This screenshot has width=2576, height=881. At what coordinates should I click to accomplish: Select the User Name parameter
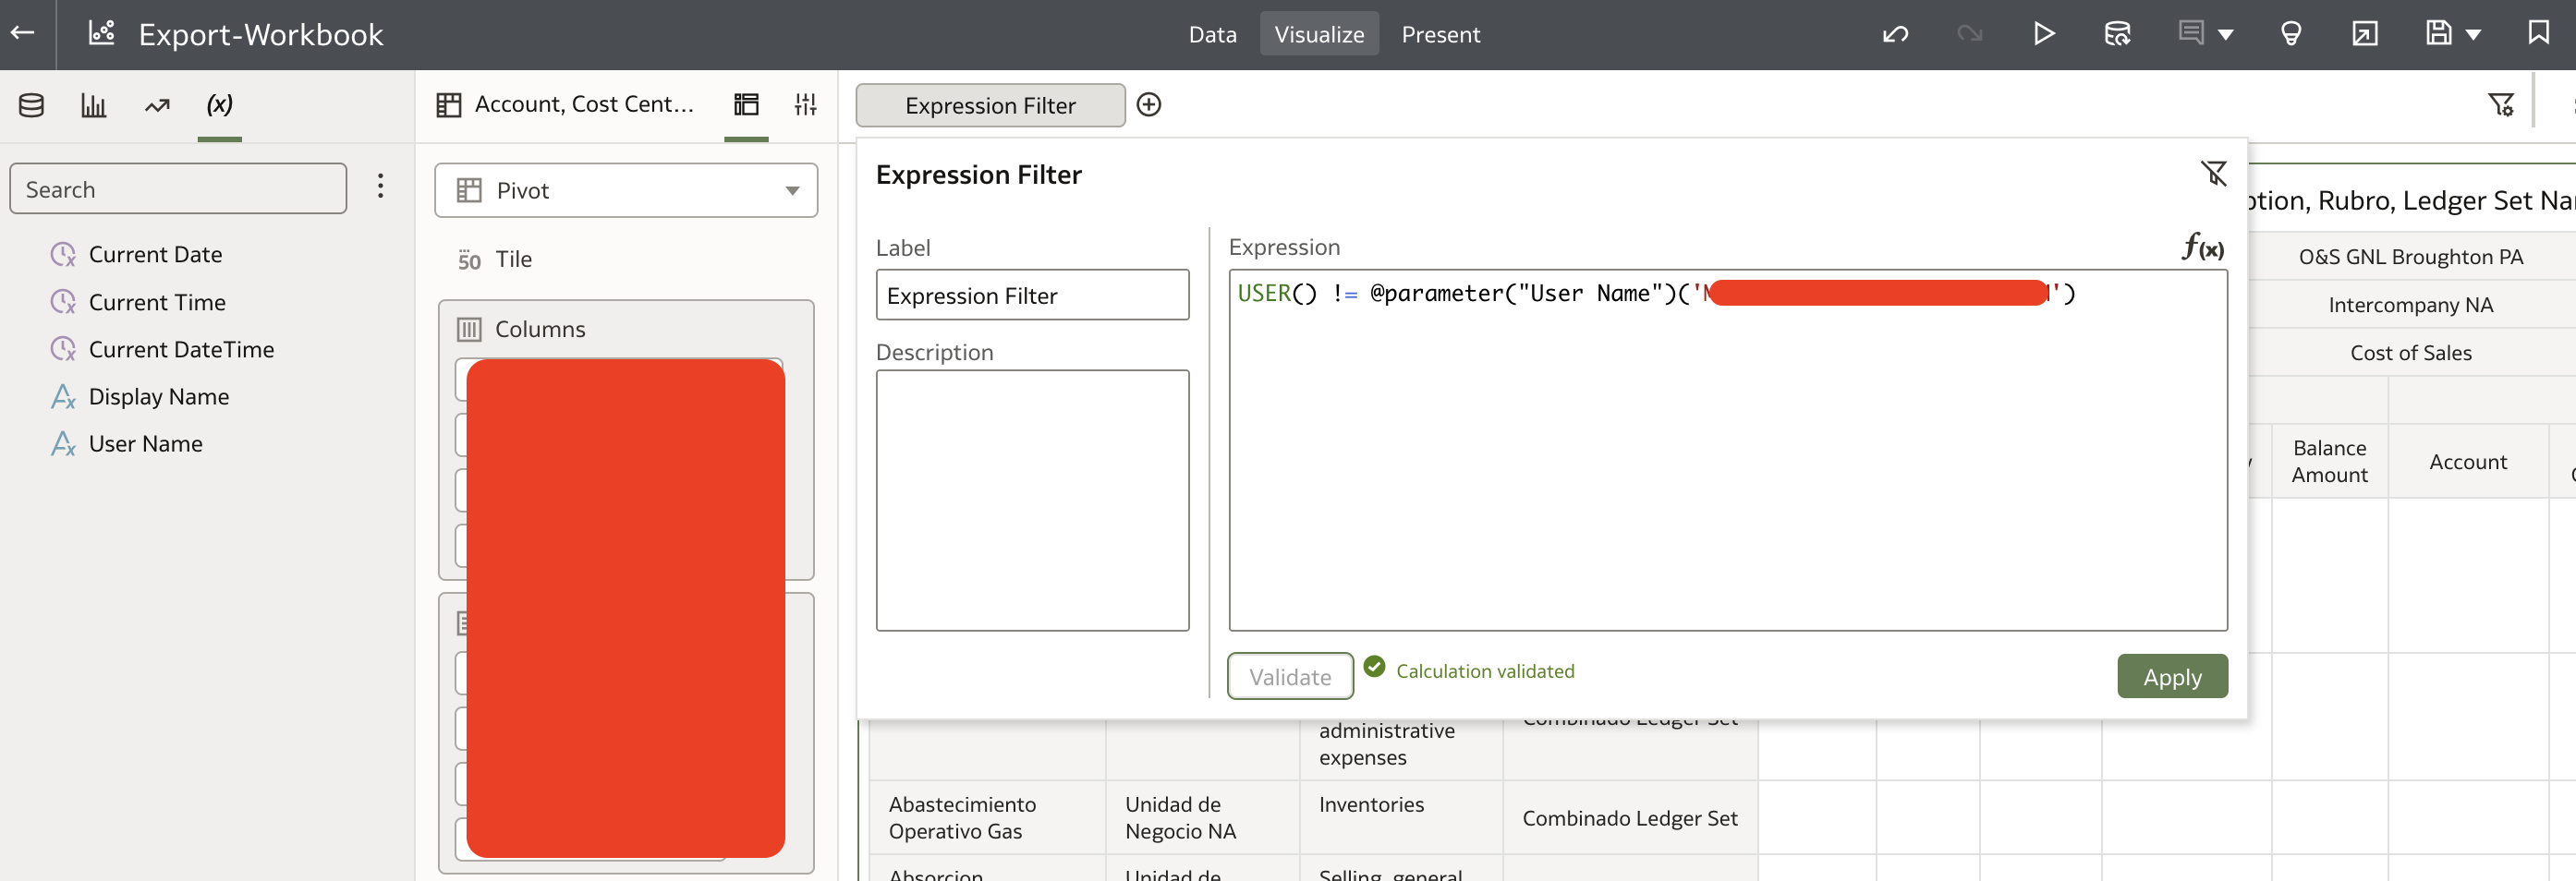point(145,443)
